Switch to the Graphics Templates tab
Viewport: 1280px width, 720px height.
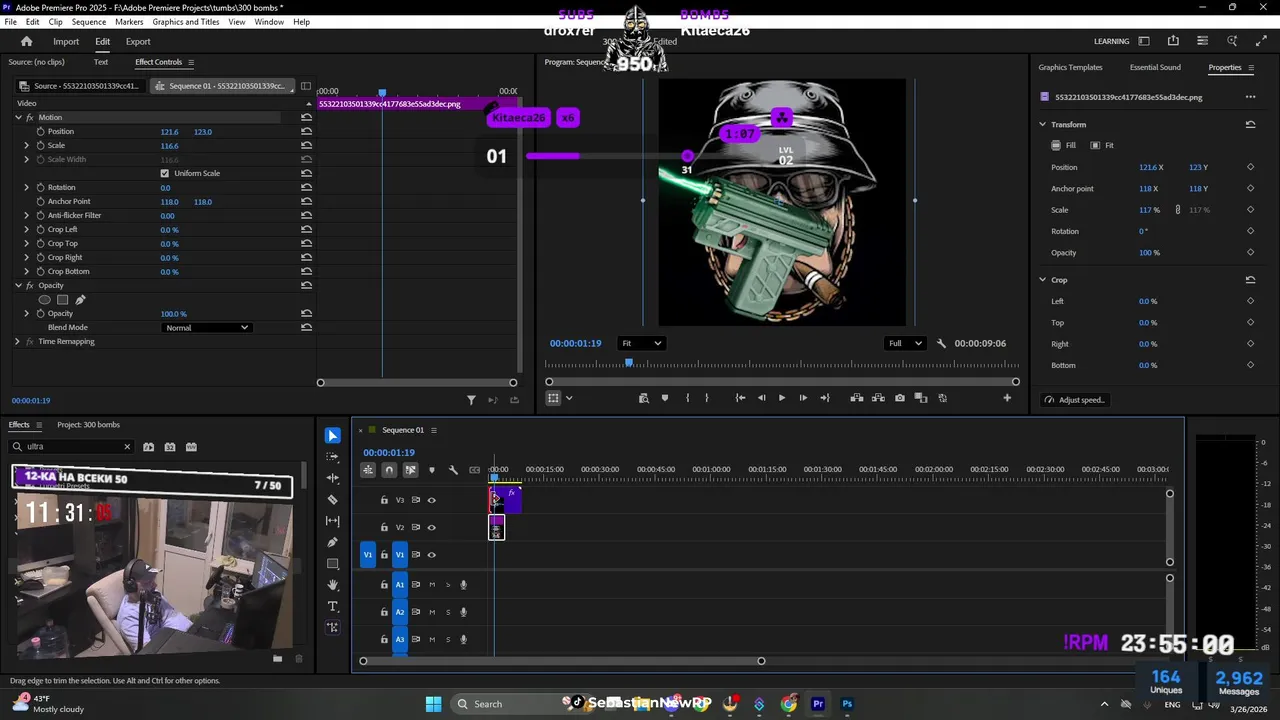pos(1070,67)
